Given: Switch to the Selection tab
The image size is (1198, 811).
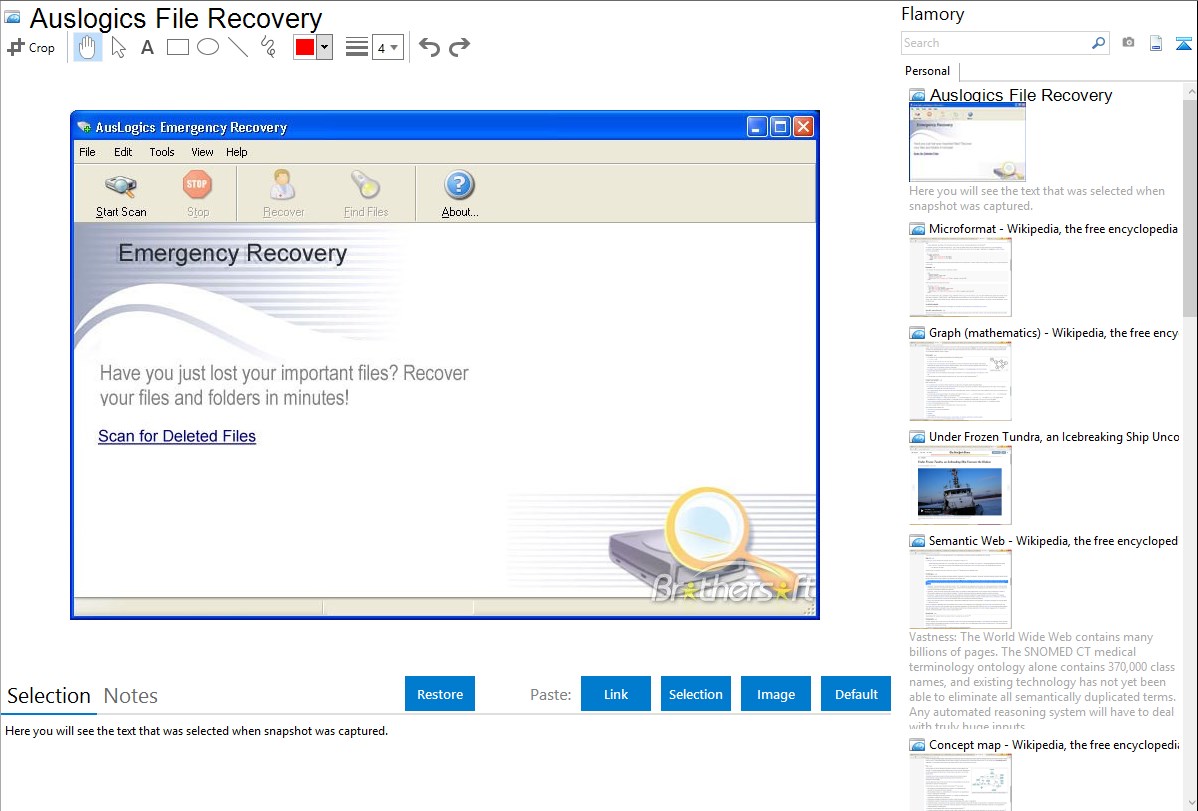Looking at the screenshot, I should (49, 696).
